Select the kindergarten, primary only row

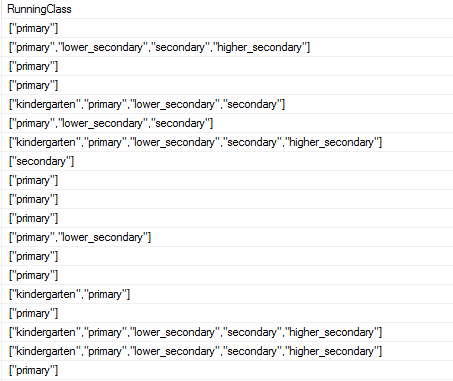227,294
